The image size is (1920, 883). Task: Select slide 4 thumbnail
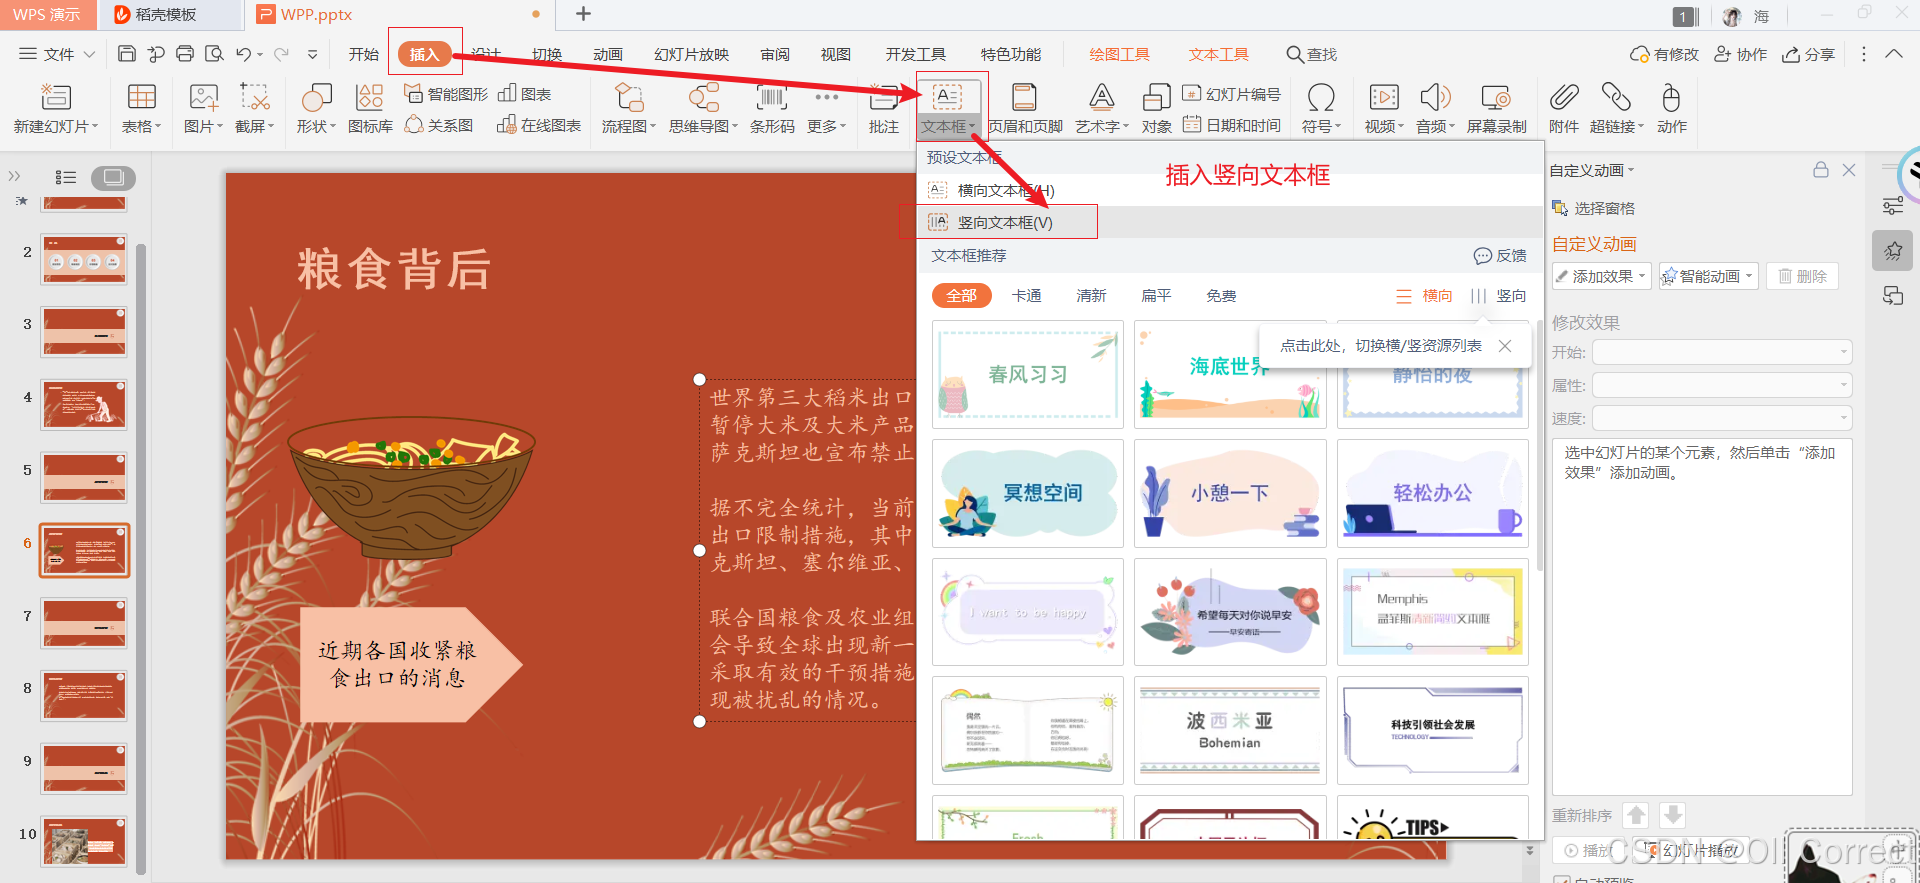(x=84, y=404)
